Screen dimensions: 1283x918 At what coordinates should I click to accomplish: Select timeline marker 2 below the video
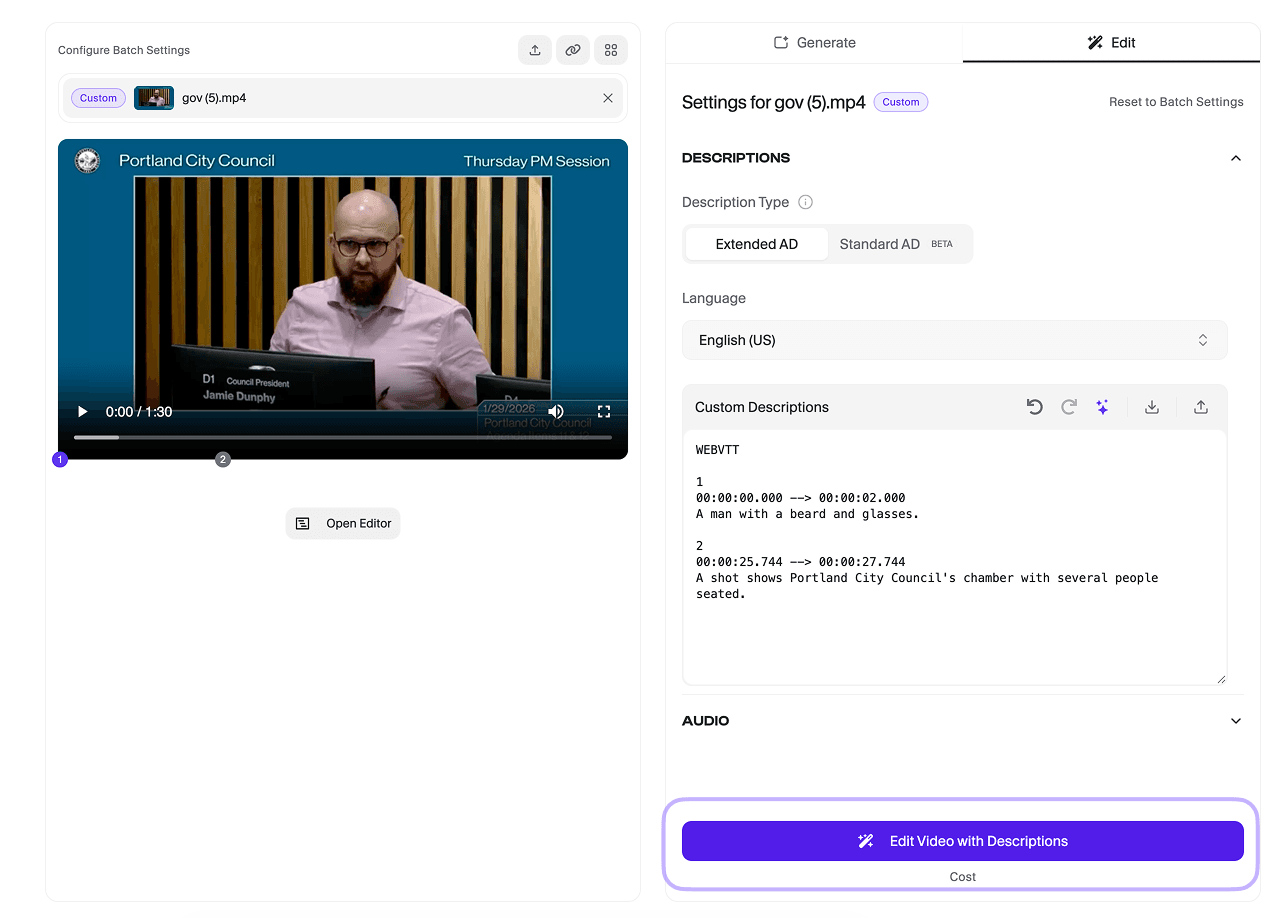pyautogui.click(x=222, y=459)
